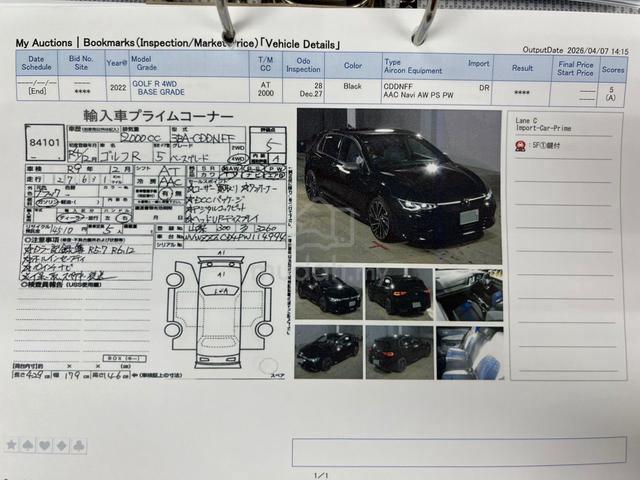
Task: Open the dashboard interior thumbnail
Action: point(469,294)
